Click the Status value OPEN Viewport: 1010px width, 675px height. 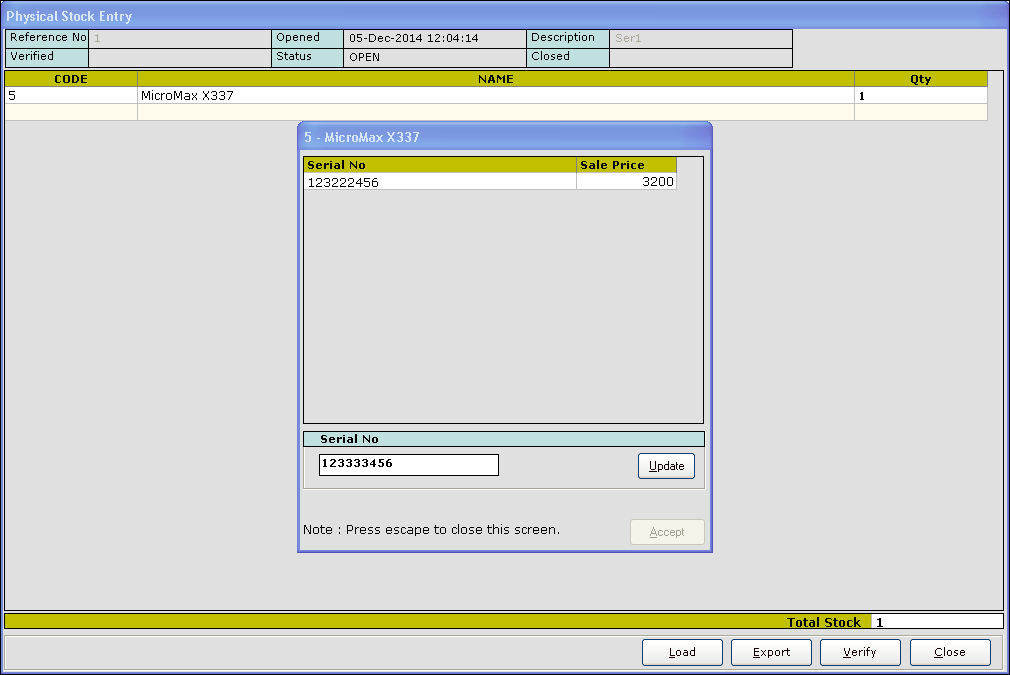coord(435,57)
